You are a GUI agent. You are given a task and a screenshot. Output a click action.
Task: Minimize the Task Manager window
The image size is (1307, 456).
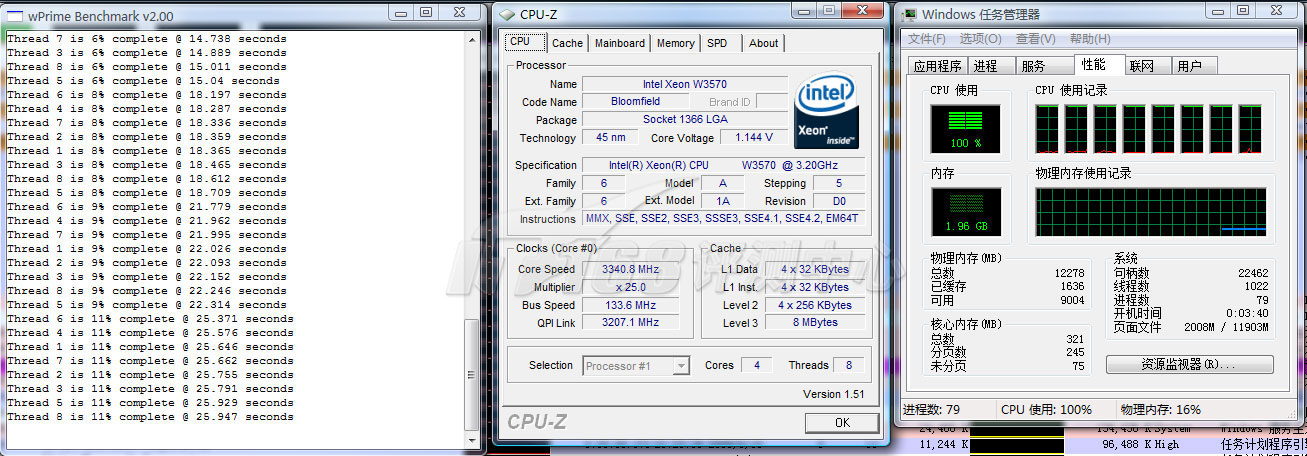click(x=1218, y=11)
